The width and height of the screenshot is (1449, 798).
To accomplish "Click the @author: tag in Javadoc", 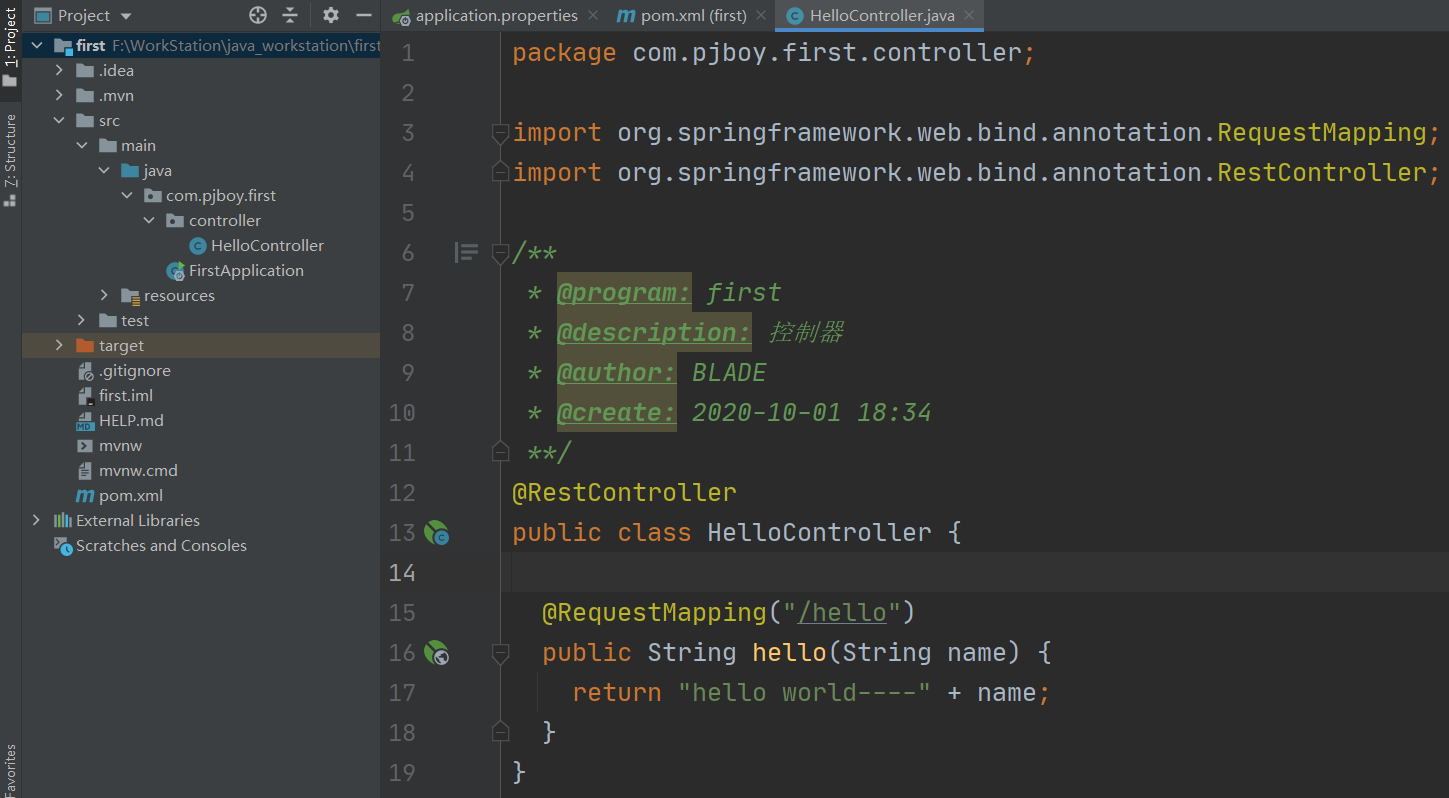I will click(x=617, y=372).
